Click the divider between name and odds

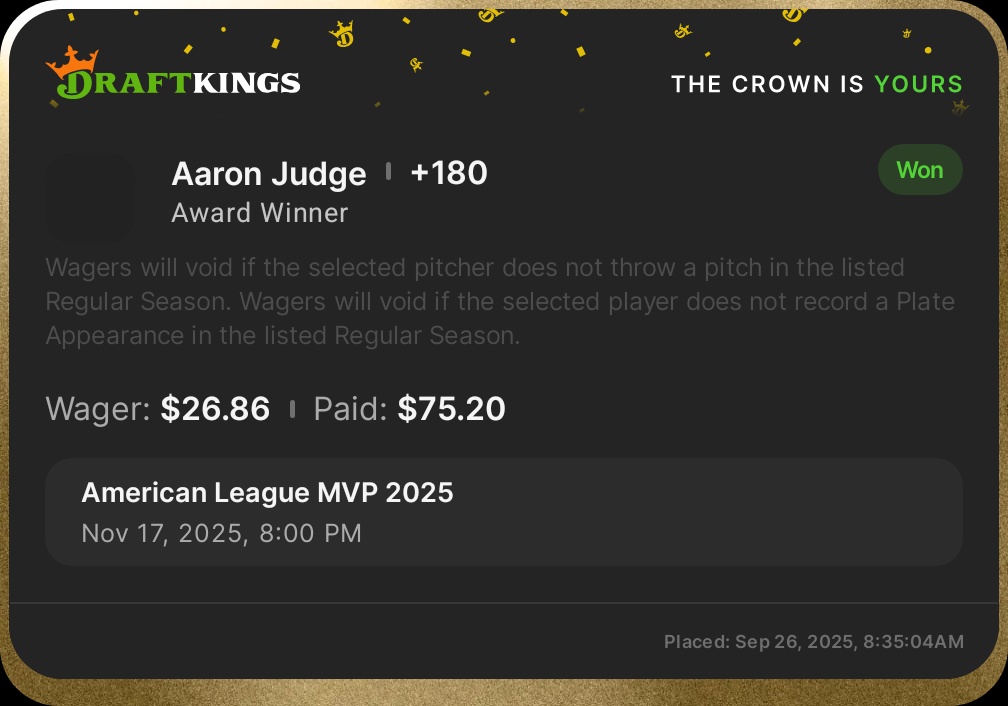click(388, 172)
